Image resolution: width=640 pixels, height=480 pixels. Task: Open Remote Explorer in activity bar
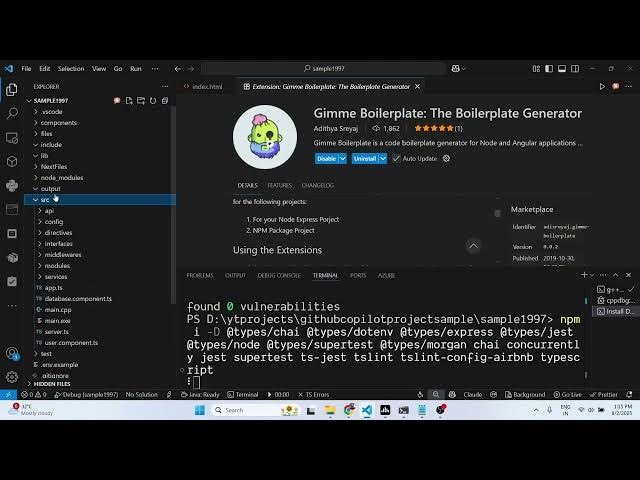[x=12, y=138]
